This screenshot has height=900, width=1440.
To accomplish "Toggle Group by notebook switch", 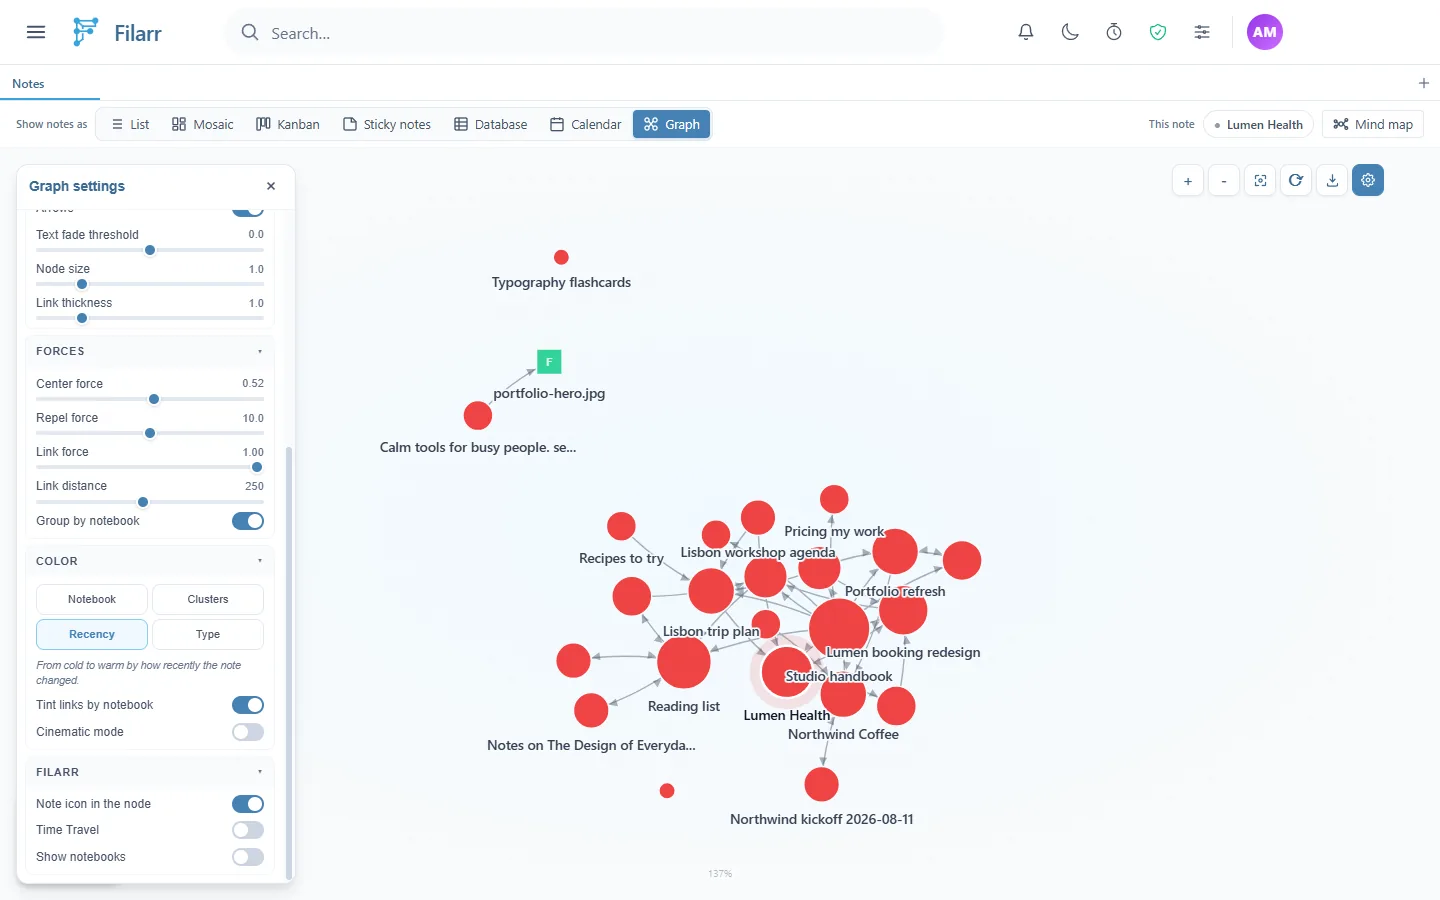I will click(248, 521).
